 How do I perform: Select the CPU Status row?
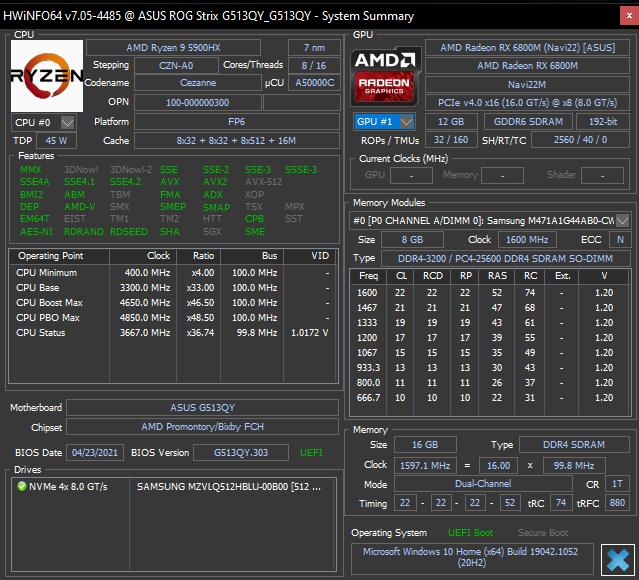(x=173, y=333)
